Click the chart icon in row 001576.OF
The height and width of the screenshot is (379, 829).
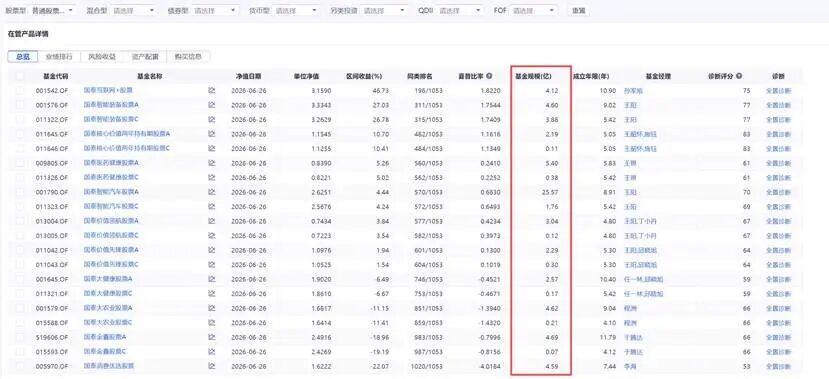click(212, 105)
